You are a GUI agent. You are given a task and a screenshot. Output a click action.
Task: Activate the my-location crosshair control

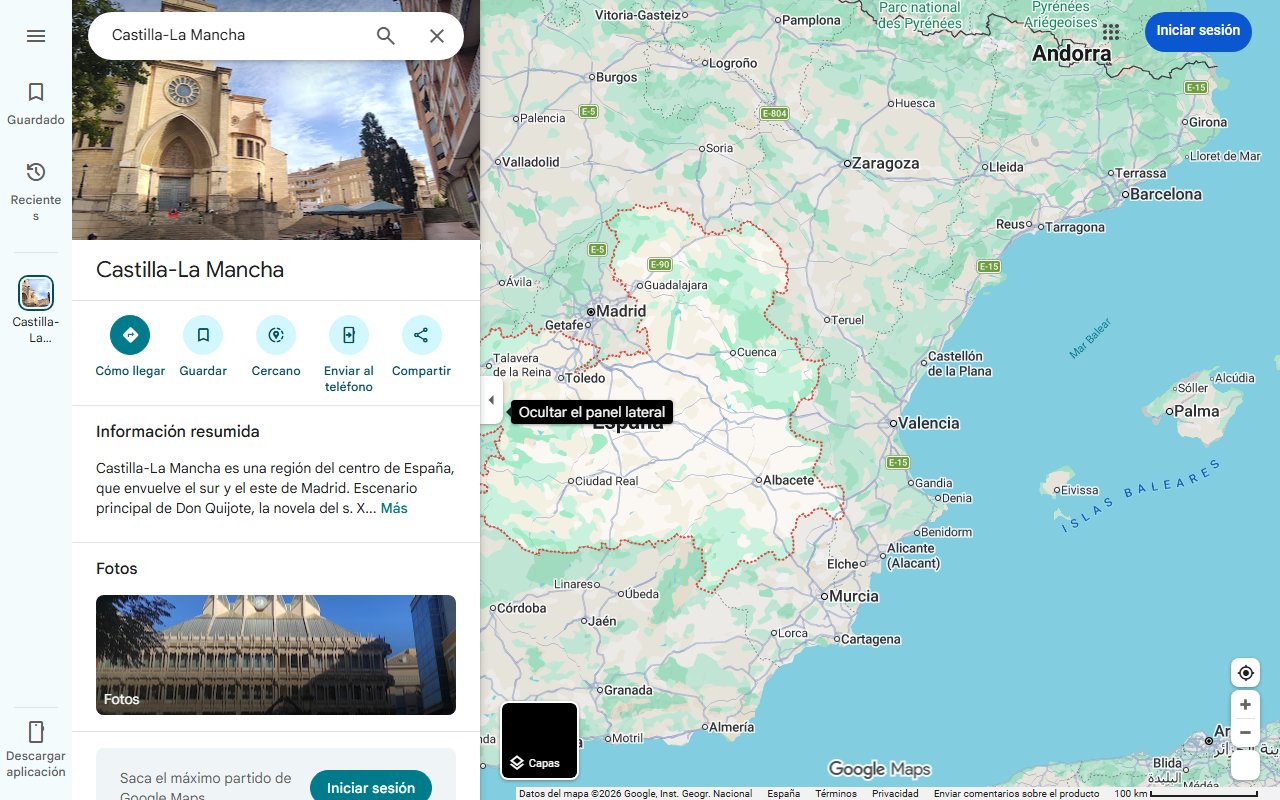click(x=1245, y=672)
